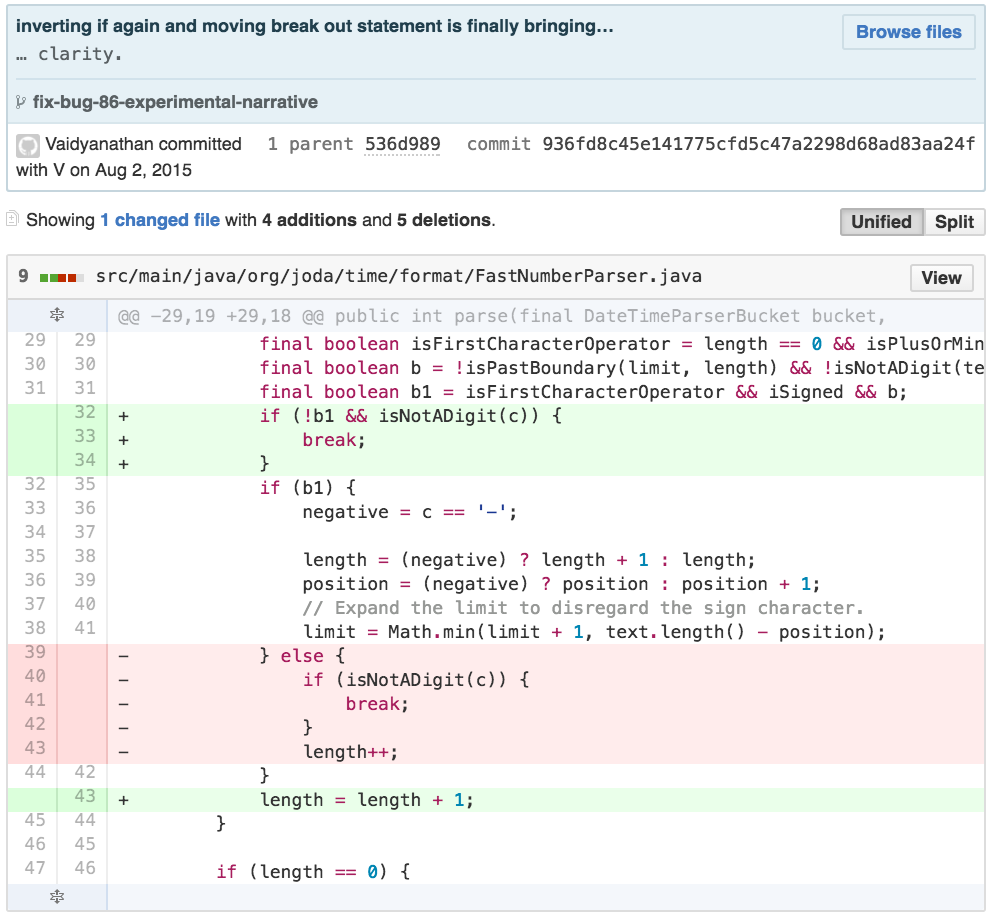
Task: Click the hunk header @@ -29,19 +29,18 @@
Action: 501,316
